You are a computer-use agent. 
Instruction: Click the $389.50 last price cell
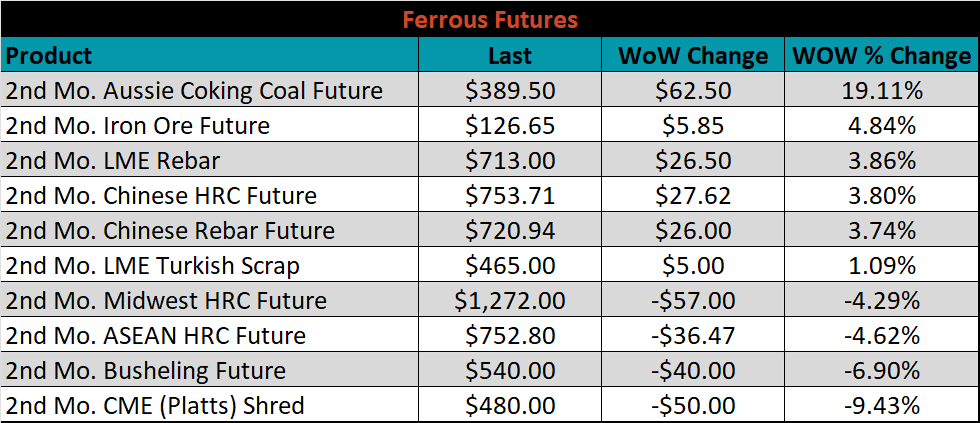click(x=510, y=90)
